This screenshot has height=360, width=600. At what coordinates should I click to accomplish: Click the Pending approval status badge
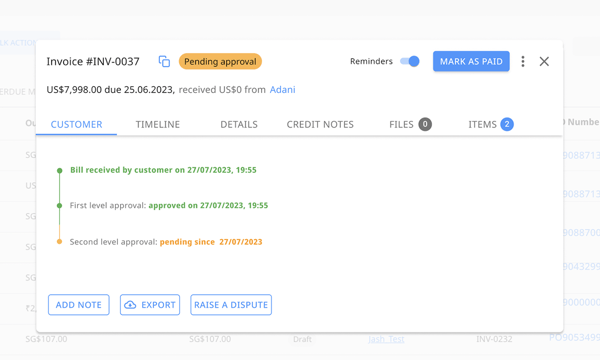[220, 62]
